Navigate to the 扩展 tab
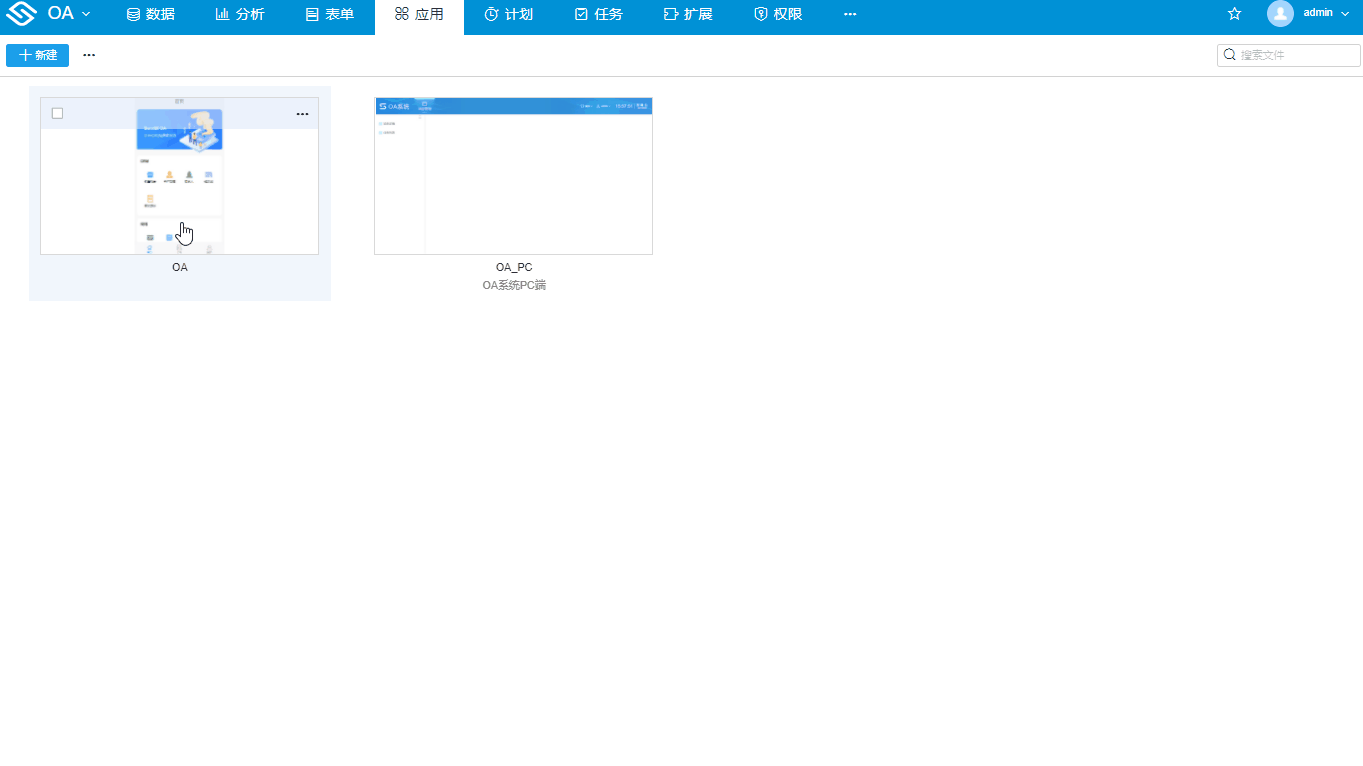 click(688, 14)
